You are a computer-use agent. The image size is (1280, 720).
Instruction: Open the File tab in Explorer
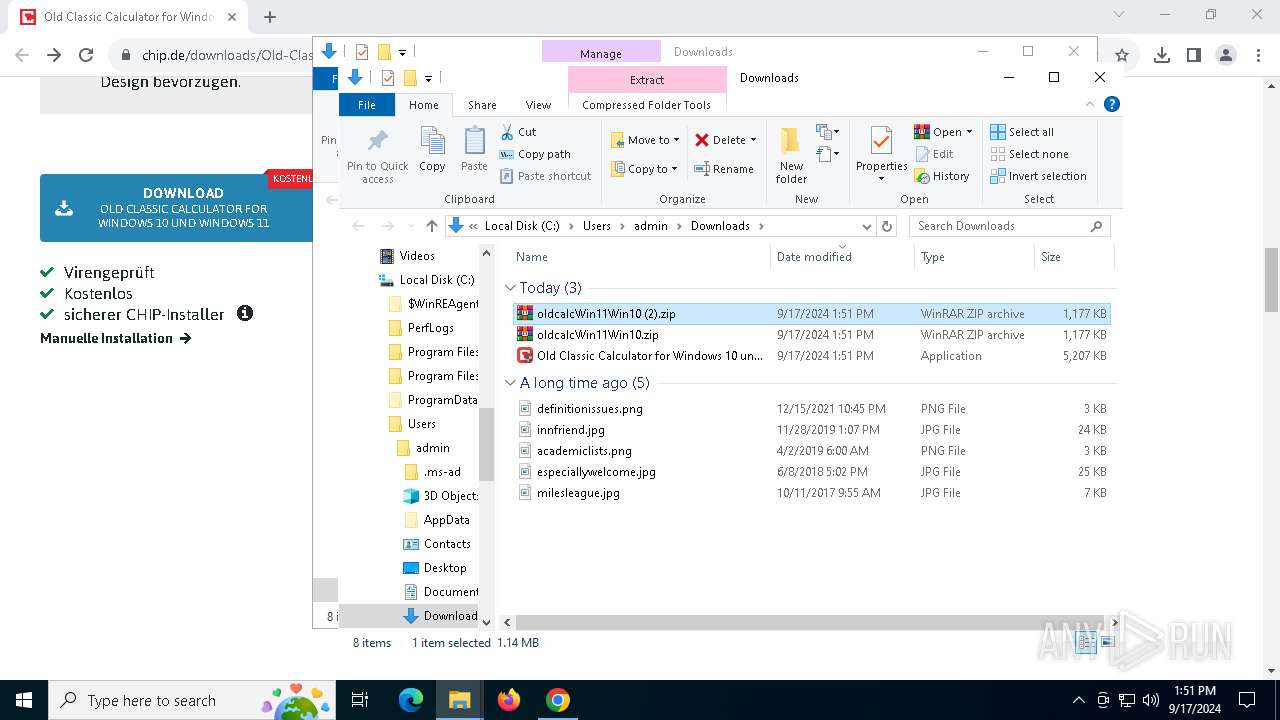[x=367, y=104]
